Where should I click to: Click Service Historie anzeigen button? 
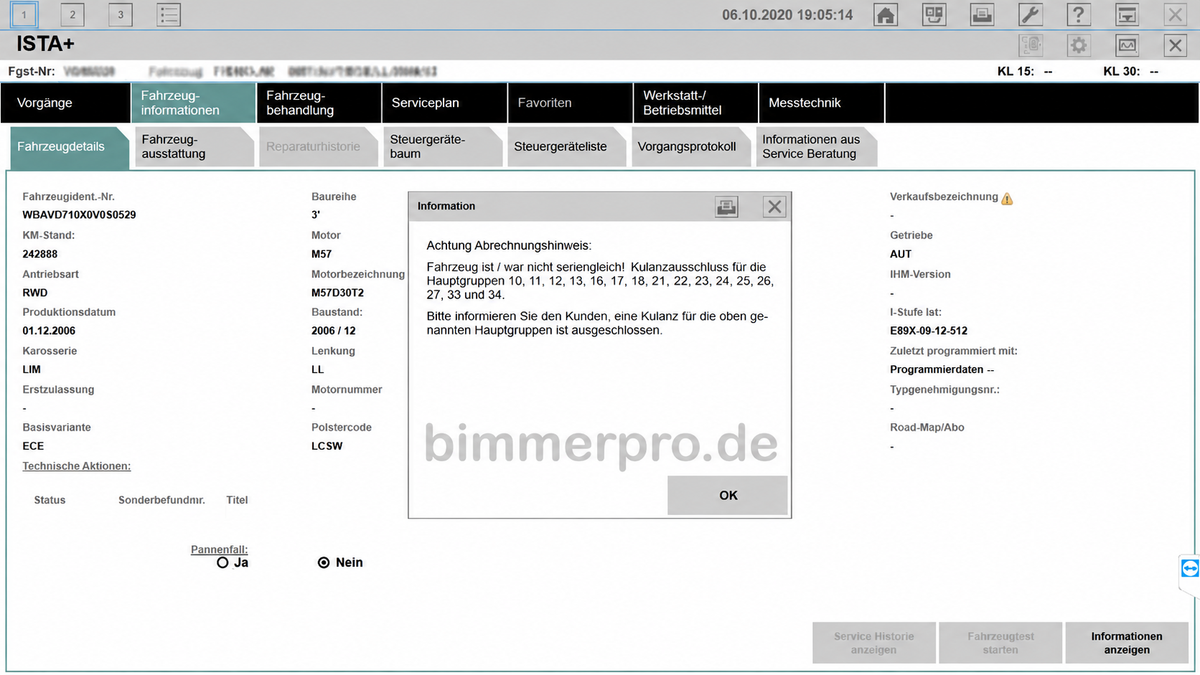[x=874, y=643]
